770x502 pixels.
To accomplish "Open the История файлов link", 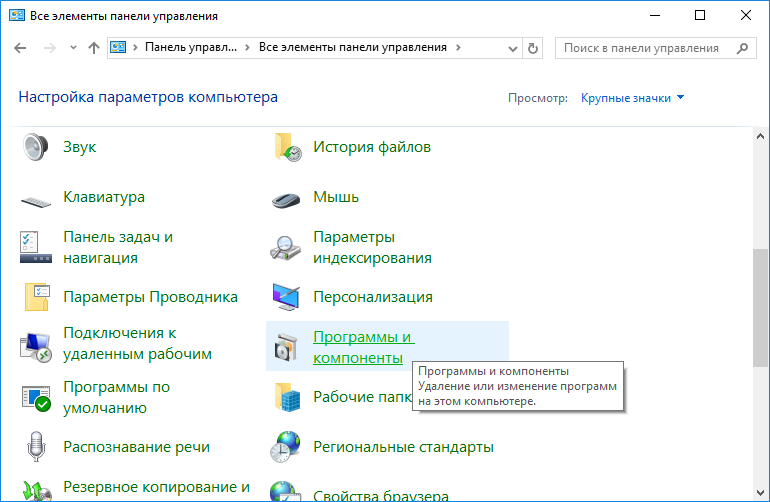I will coord(372,147).
